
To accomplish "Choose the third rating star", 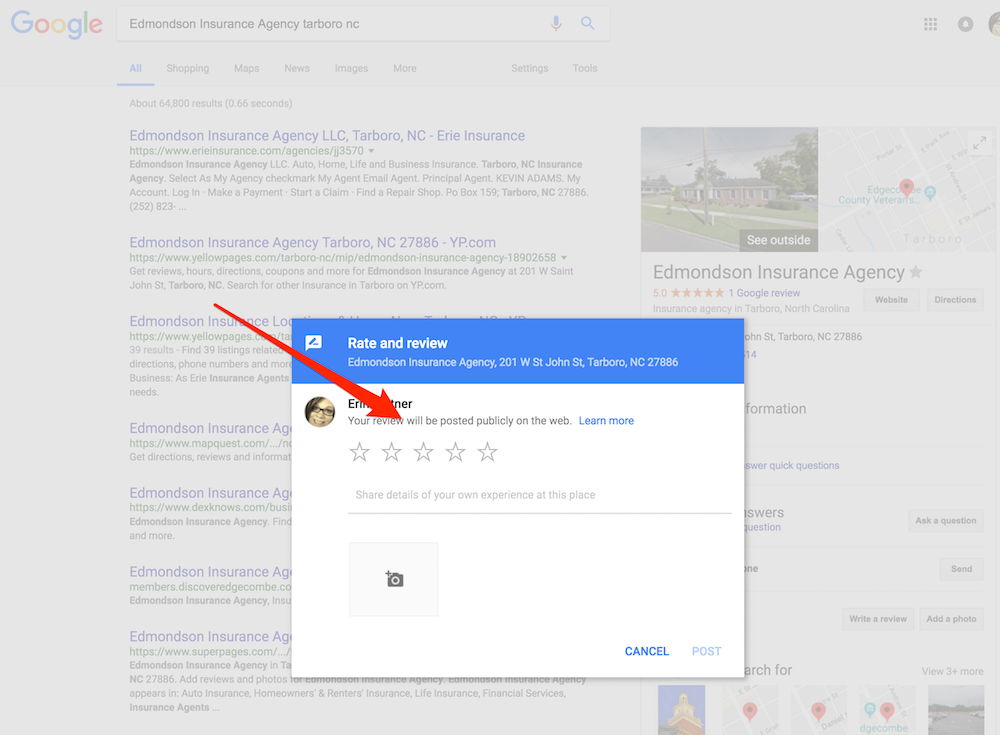I will 423,452.
